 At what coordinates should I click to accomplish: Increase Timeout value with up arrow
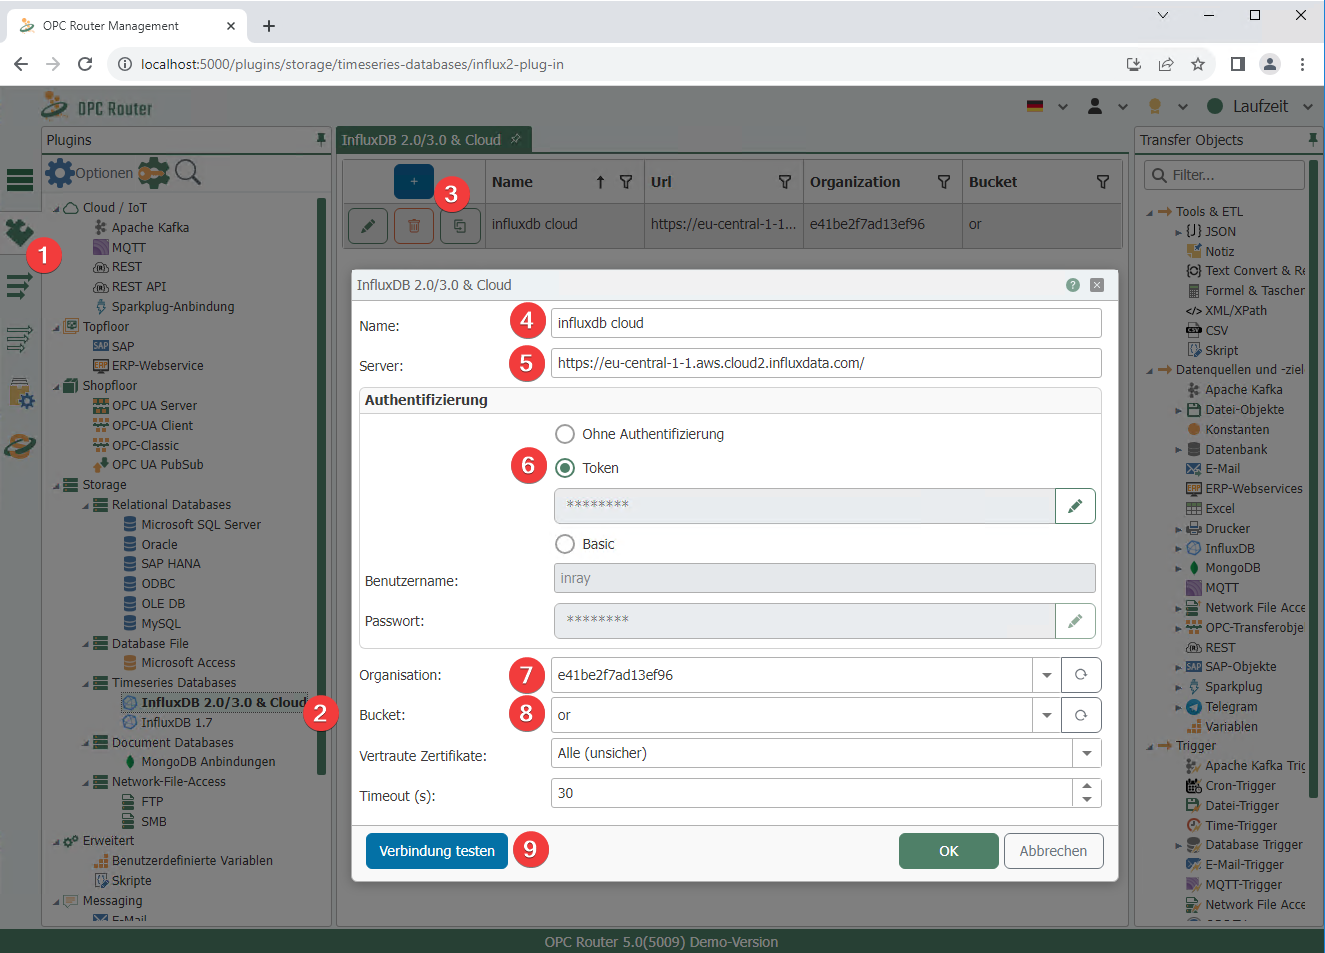pyautogui.click(x=1087, y=786)
